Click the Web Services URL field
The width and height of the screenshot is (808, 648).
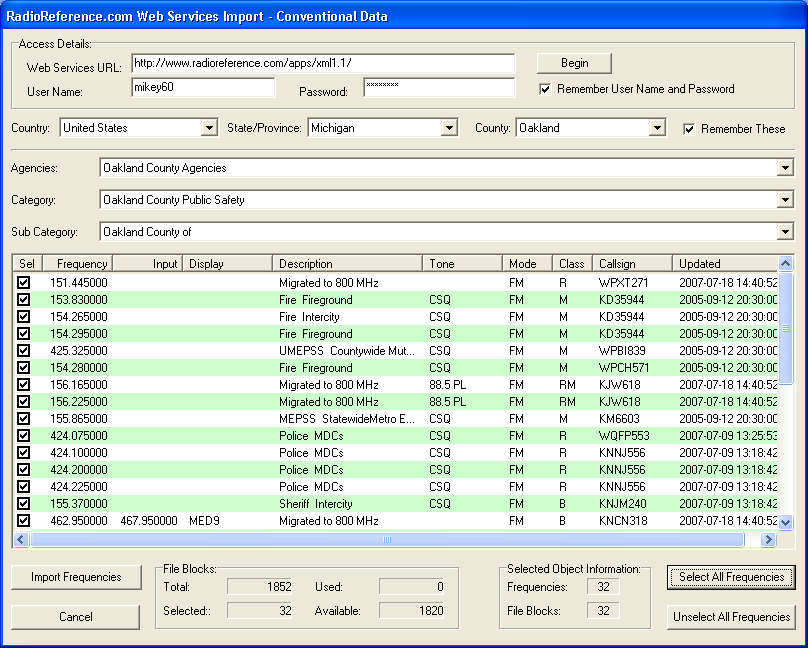(322, 63)
